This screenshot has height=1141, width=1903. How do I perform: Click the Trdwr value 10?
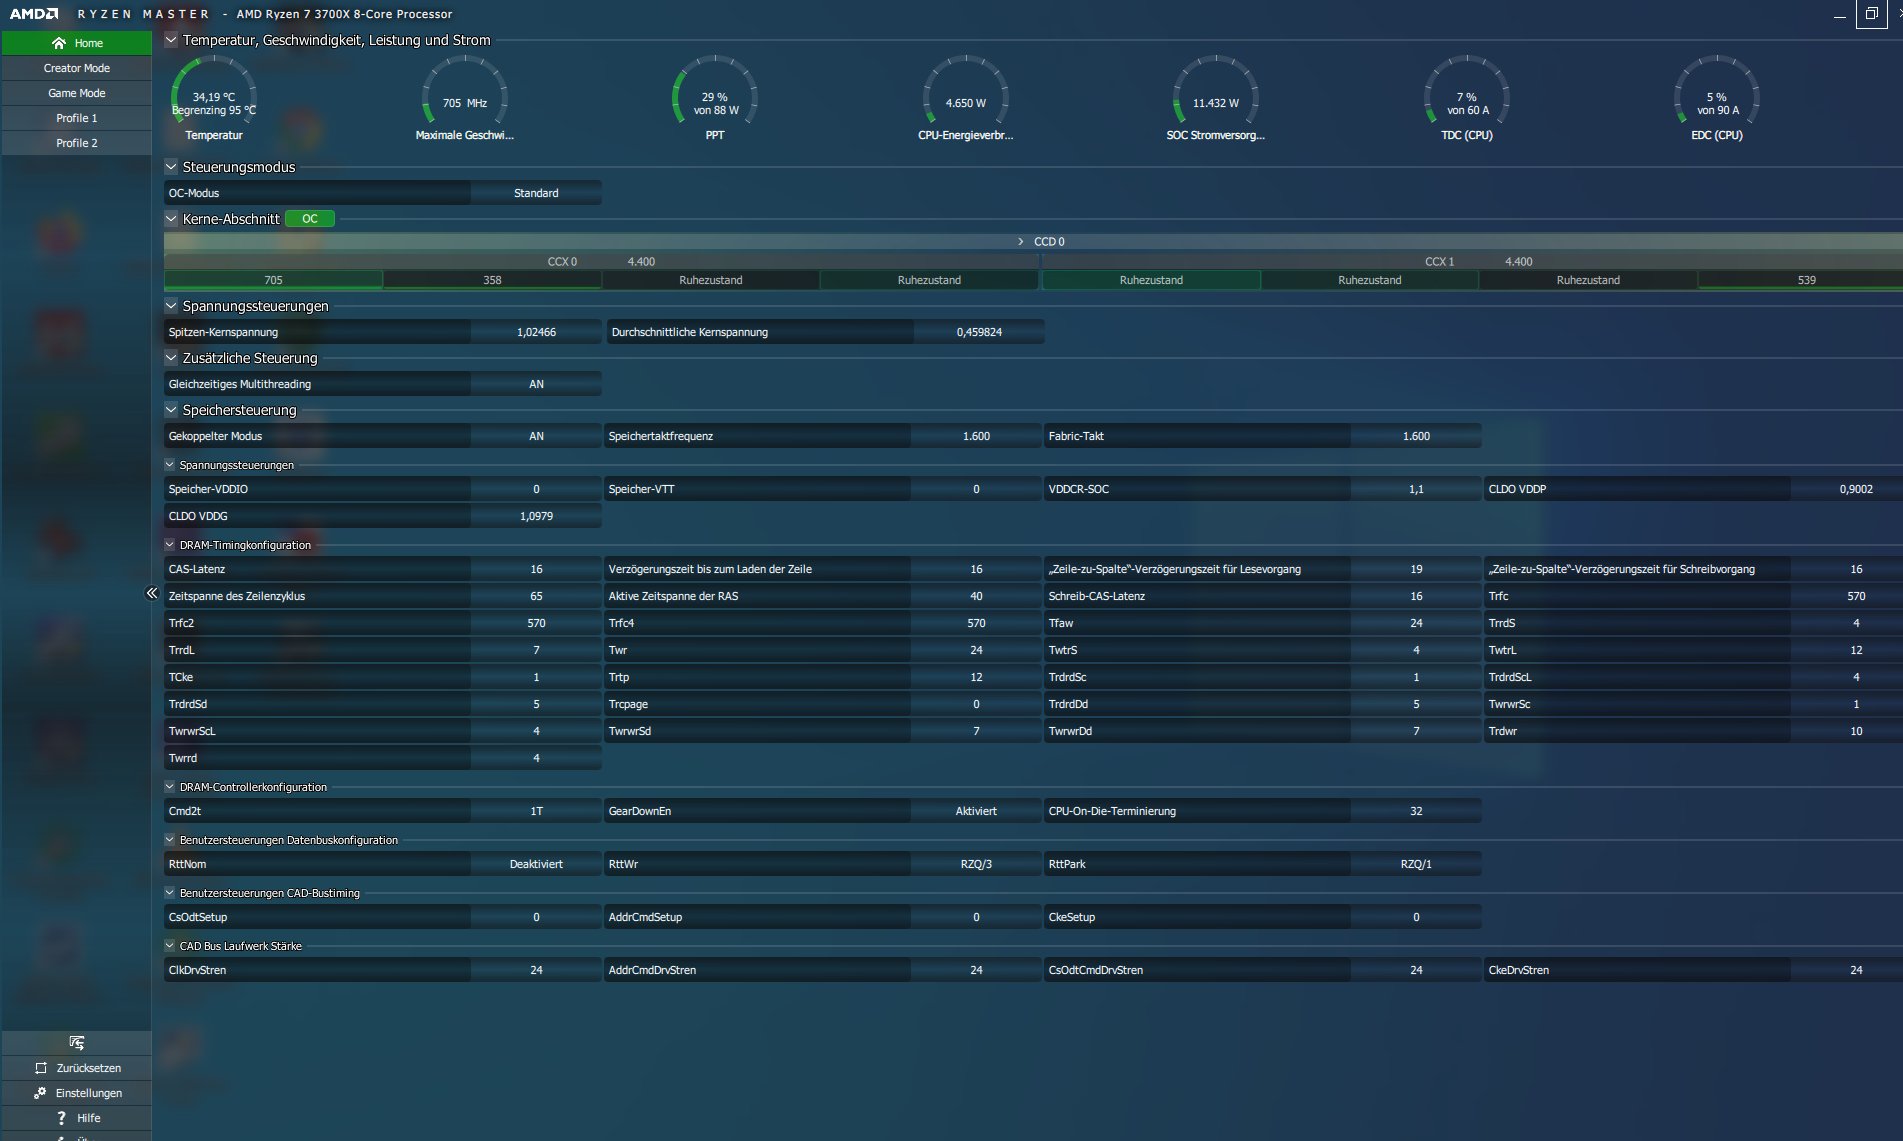pyautogui.click(x=1856, y=731)
